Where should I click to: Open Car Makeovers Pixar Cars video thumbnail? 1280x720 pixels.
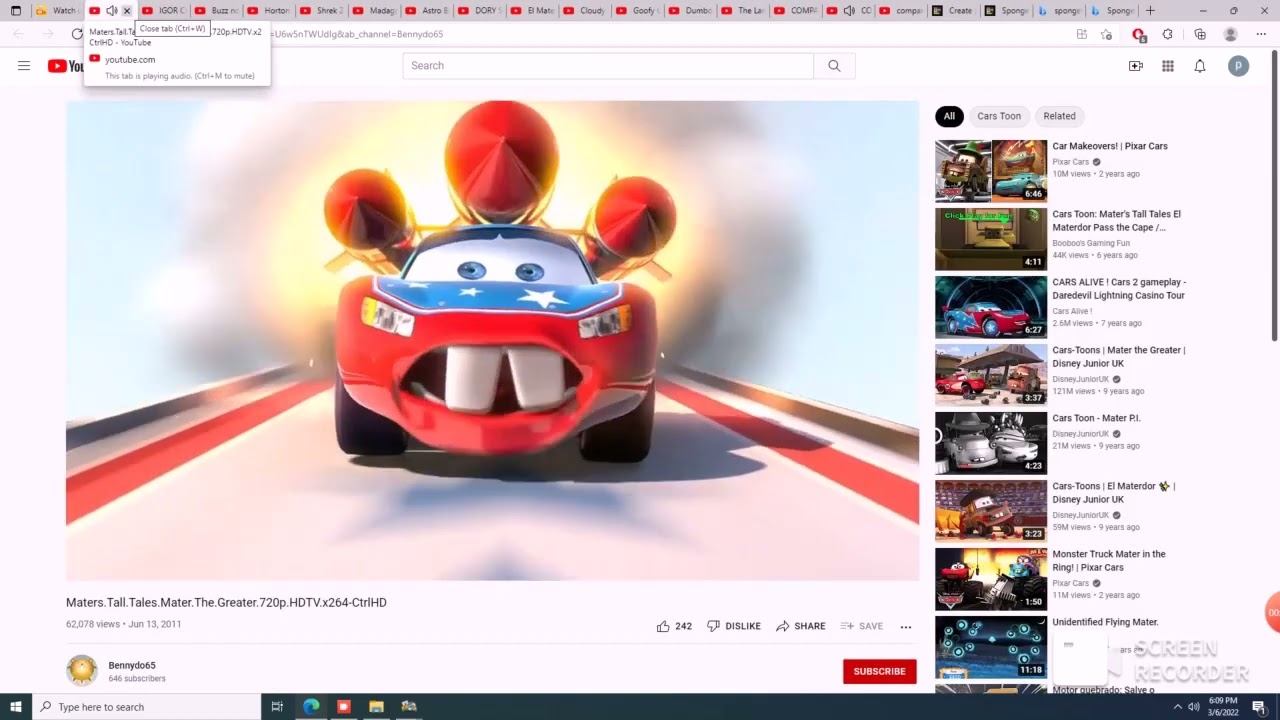(x=991, y=171)
